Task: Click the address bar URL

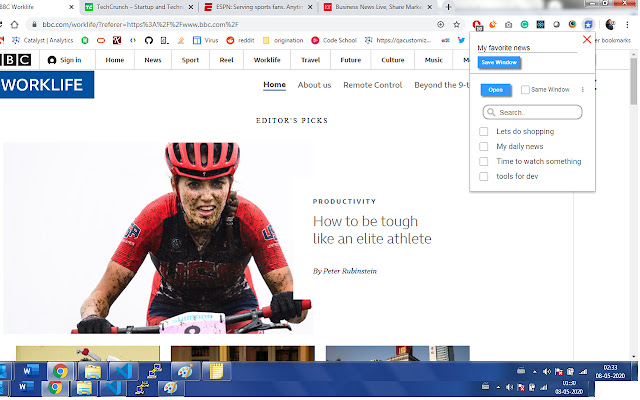Action: (140, 24)
